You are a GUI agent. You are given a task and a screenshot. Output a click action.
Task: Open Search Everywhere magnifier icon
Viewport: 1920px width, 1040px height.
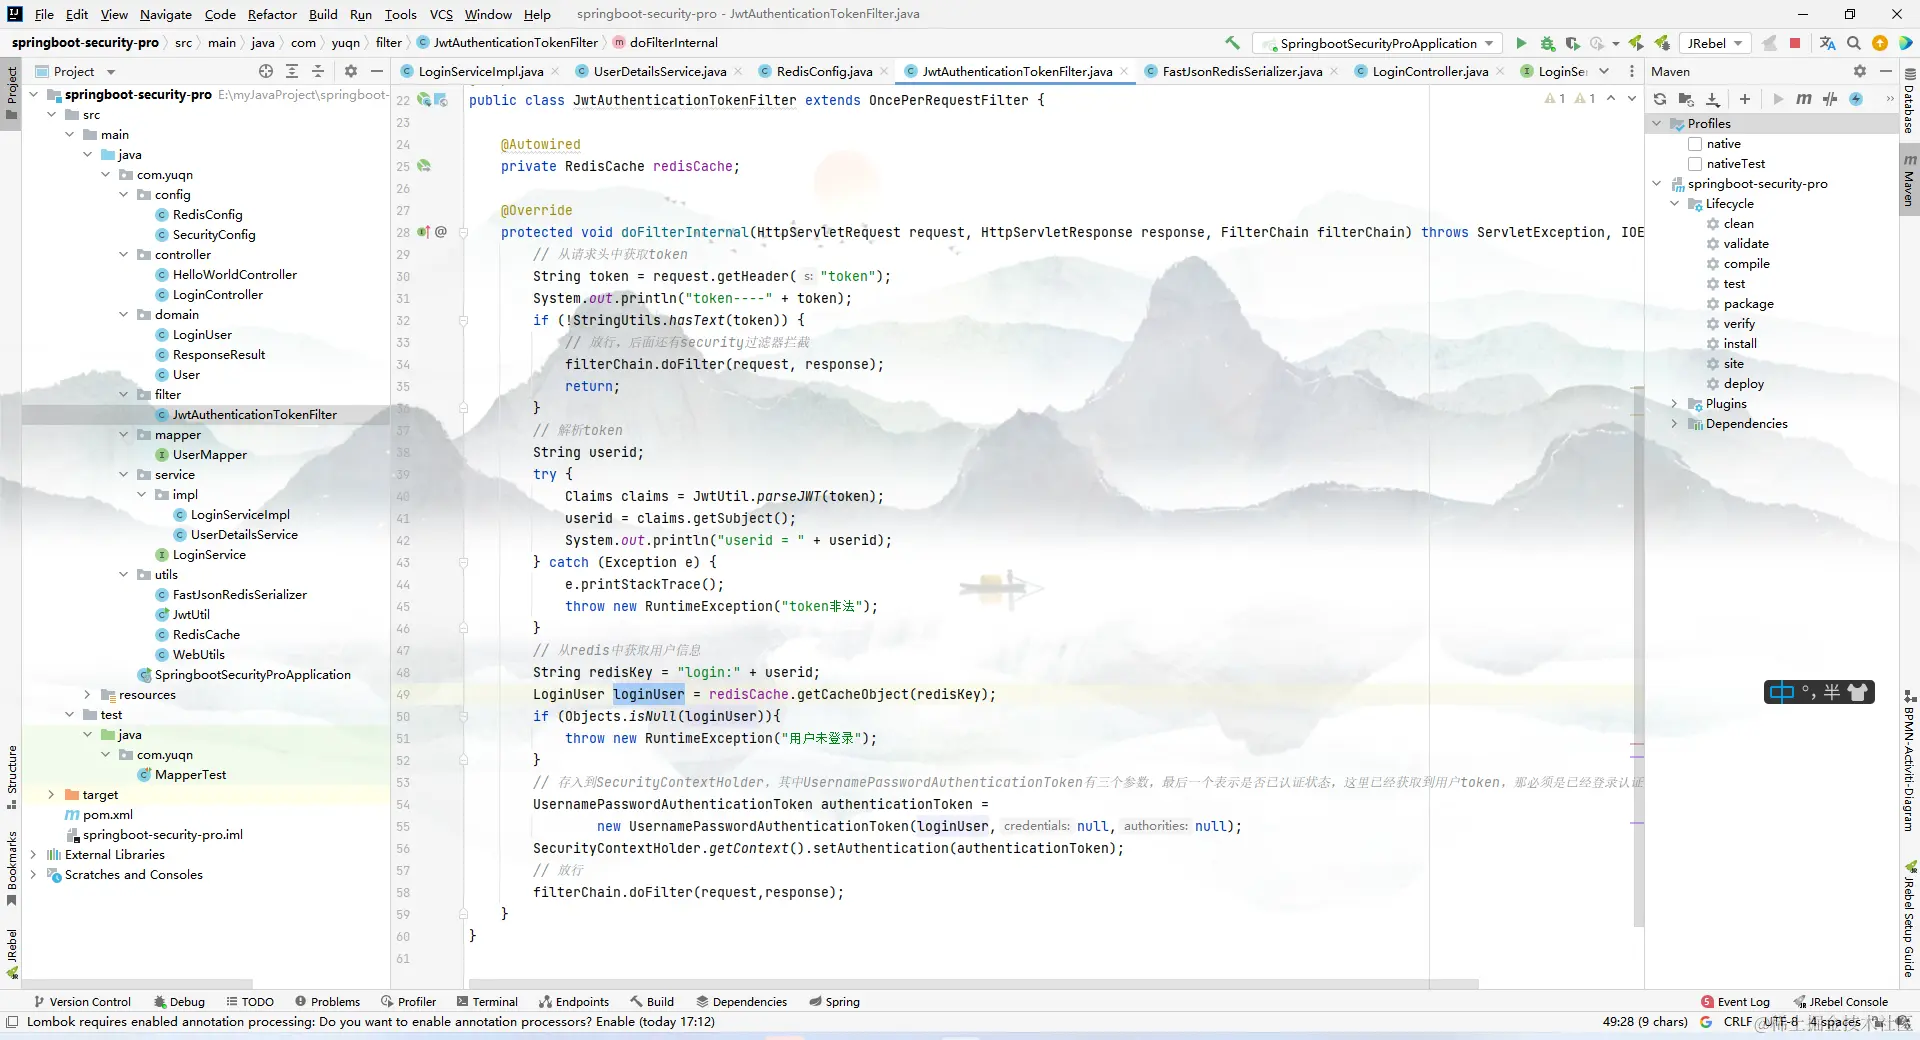1854,43
